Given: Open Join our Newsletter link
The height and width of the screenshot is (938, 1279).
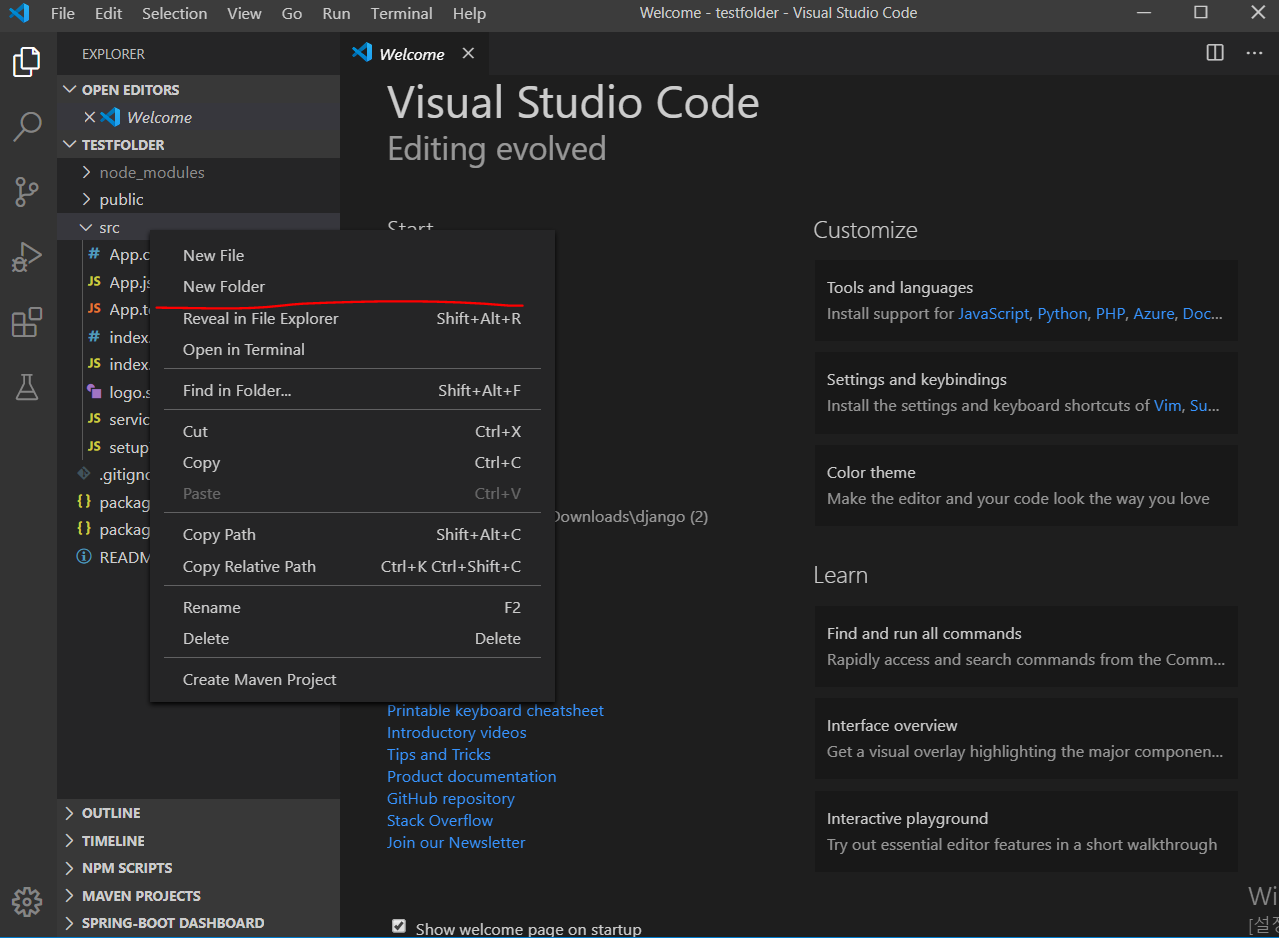Looking at the screenshot, I should coord(456,842).
